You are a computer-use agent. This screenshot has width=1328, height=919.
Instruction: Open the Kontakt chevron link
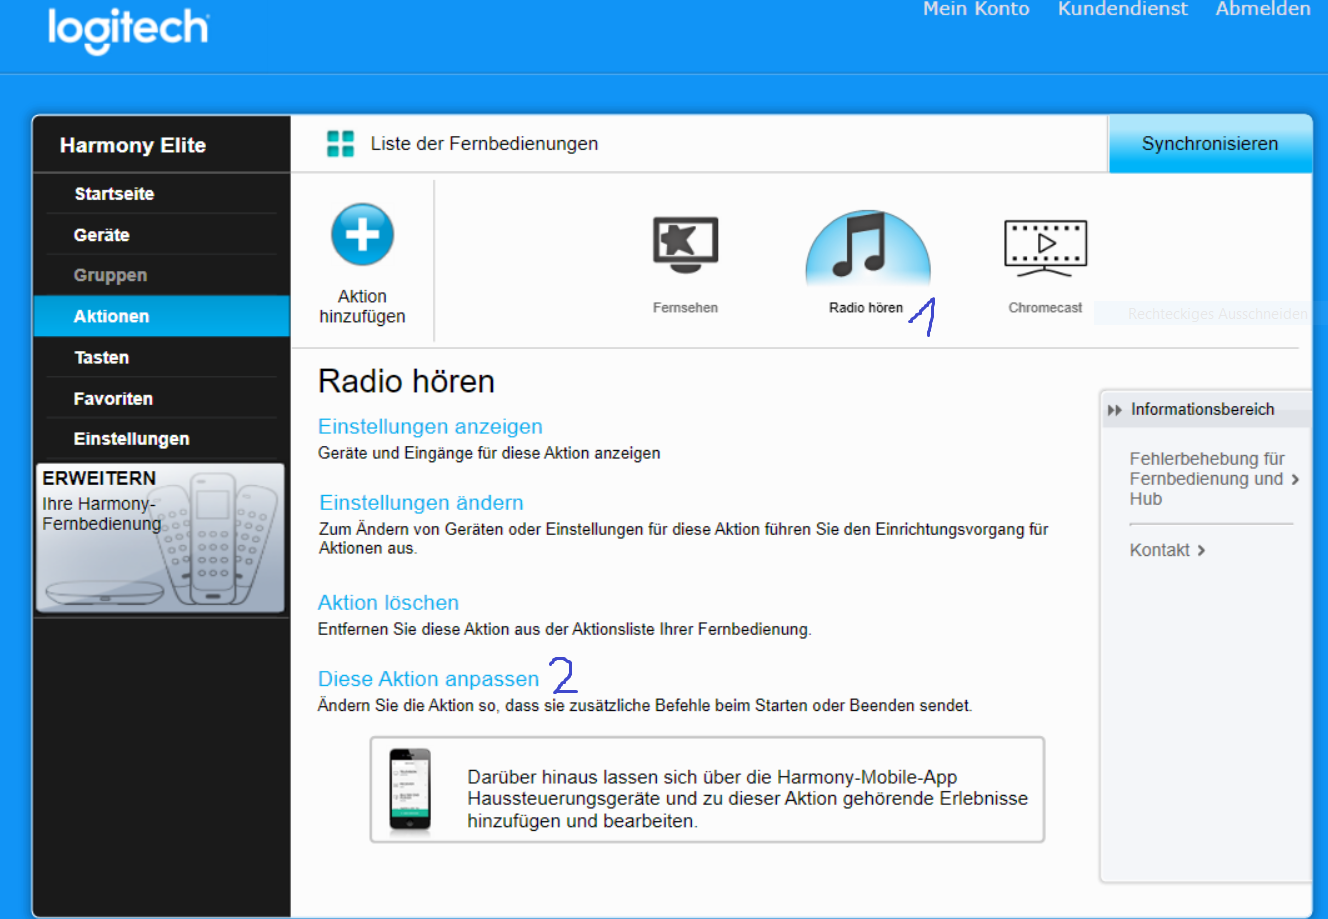[x=1201, y=550]
